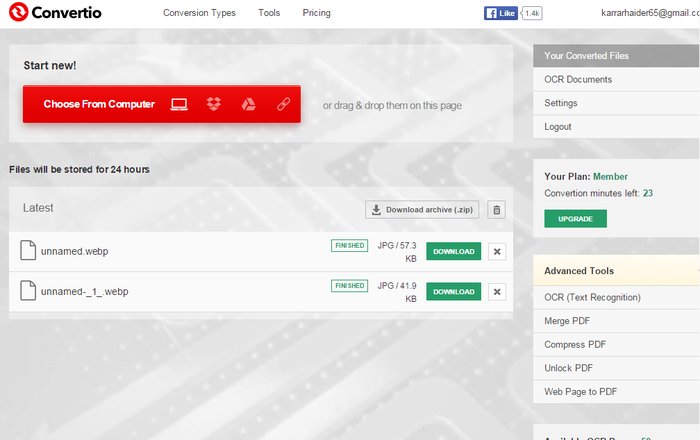Screen dimensions: 700x440
Task: Open the 1.4k like count bubble
Action: 532,13
